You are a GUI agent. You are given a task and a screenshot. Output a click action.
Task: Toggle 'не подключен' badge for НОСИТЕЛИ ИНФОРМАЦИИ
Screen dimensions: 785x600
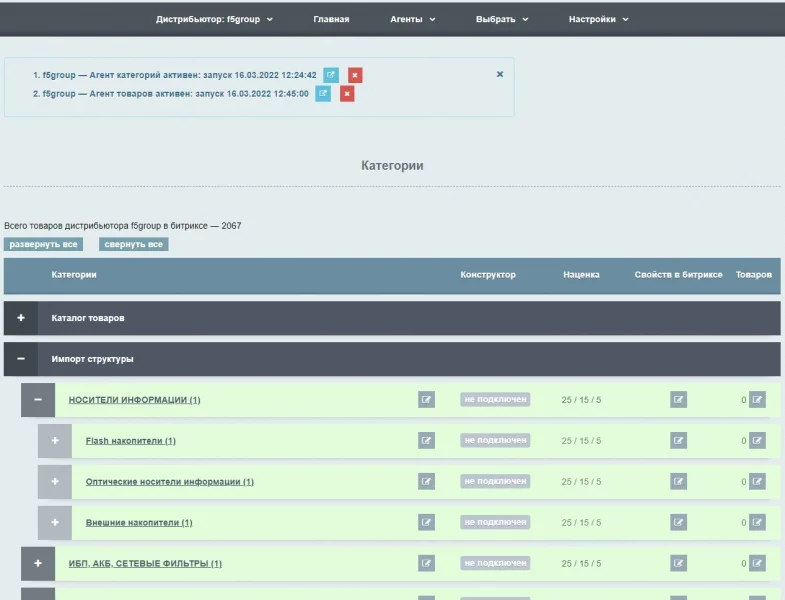[x=495, y=400]
